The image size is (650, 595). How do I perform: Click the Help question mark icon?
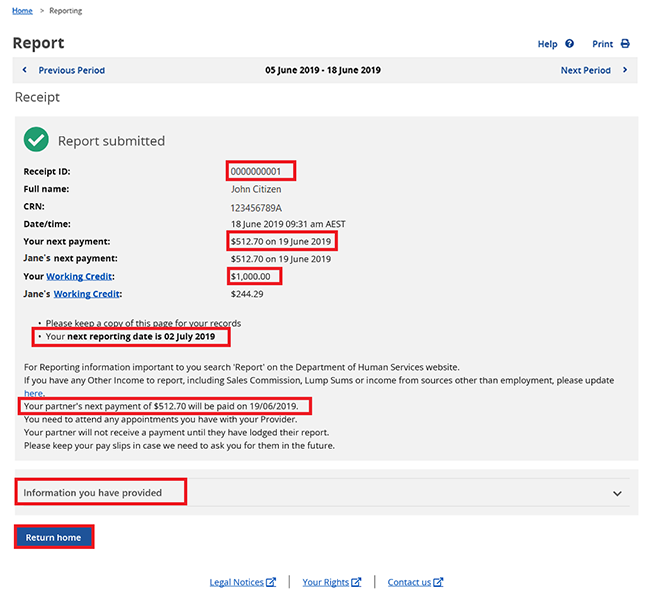pos(570,44)
